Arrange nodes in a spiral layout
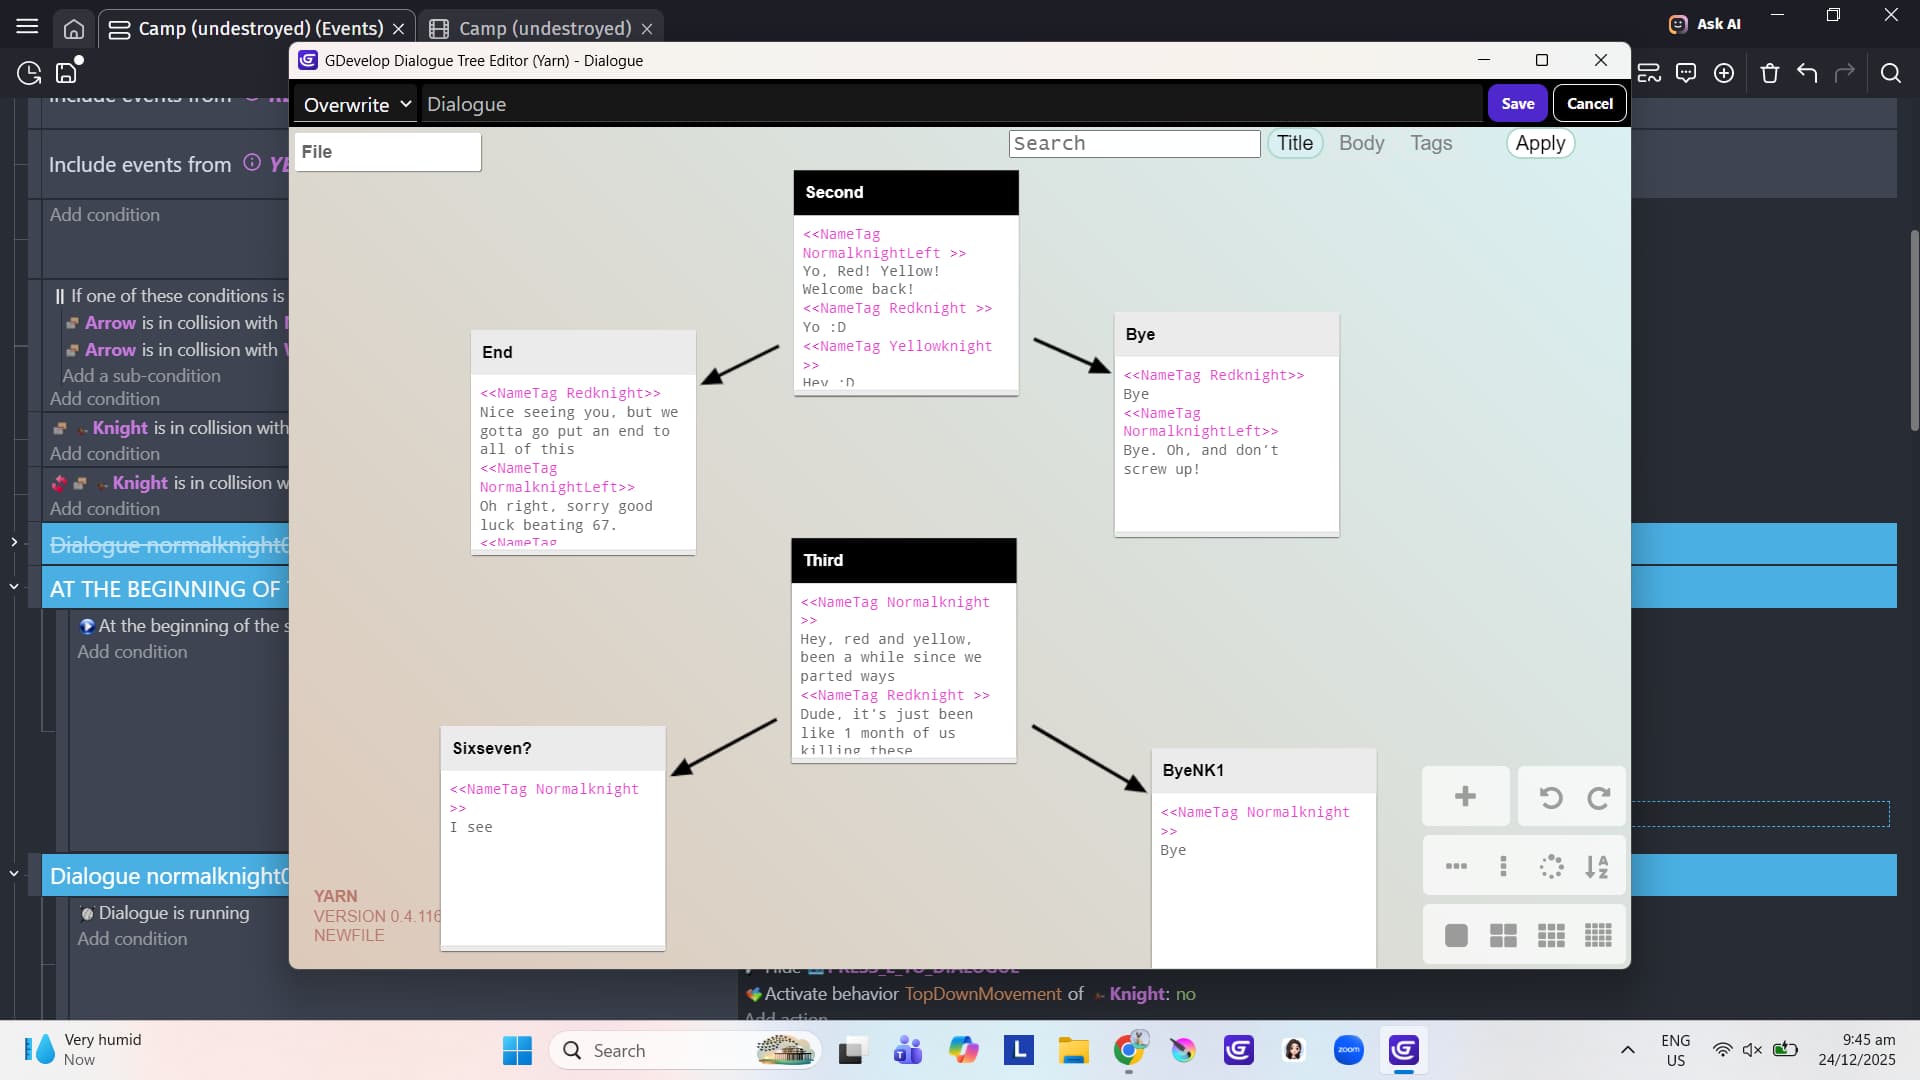The height and width of the screenshot is (1080, 1920). 1551,866
